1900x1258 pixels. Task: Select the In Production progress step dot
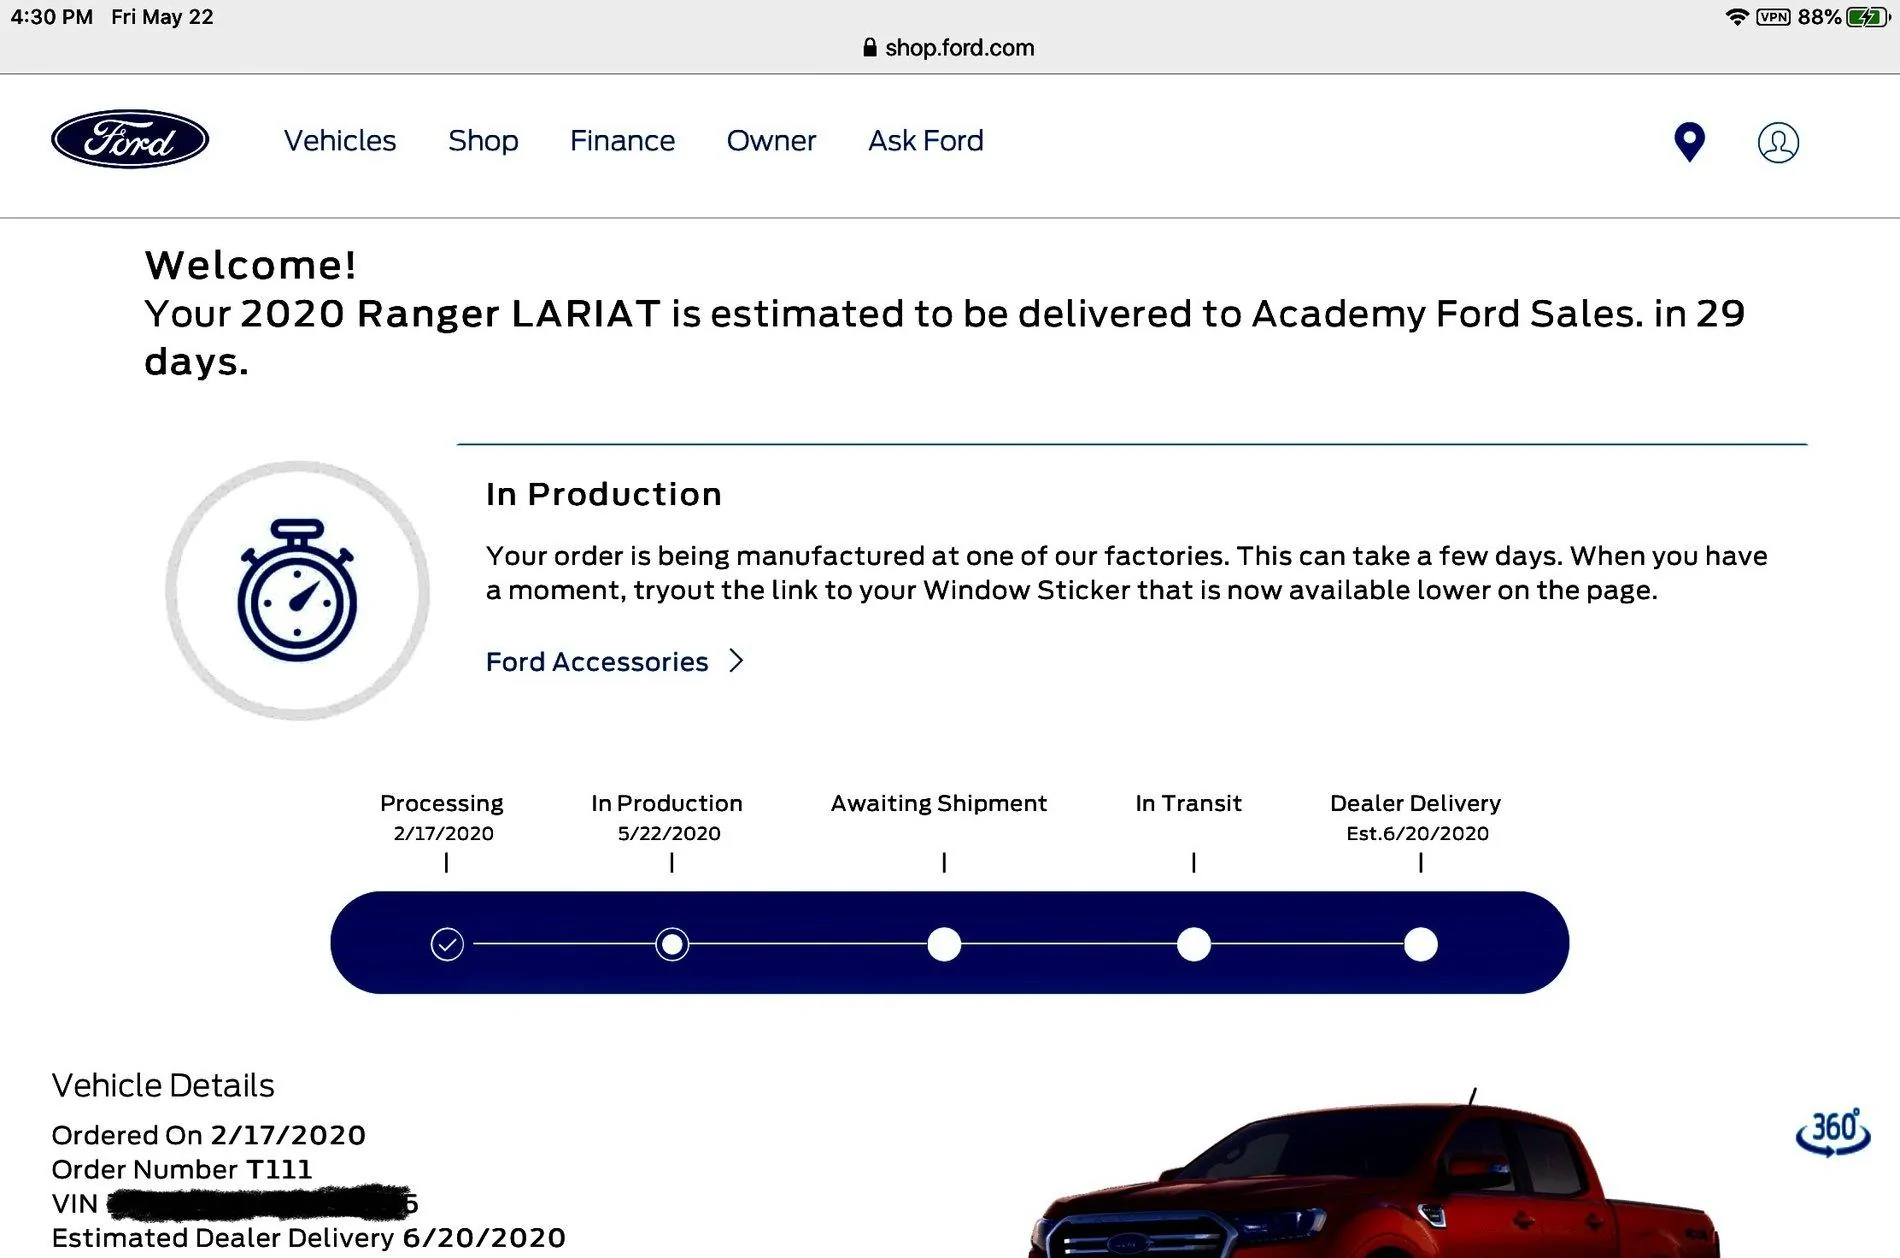pyautogui.click(x=672, y=944)
